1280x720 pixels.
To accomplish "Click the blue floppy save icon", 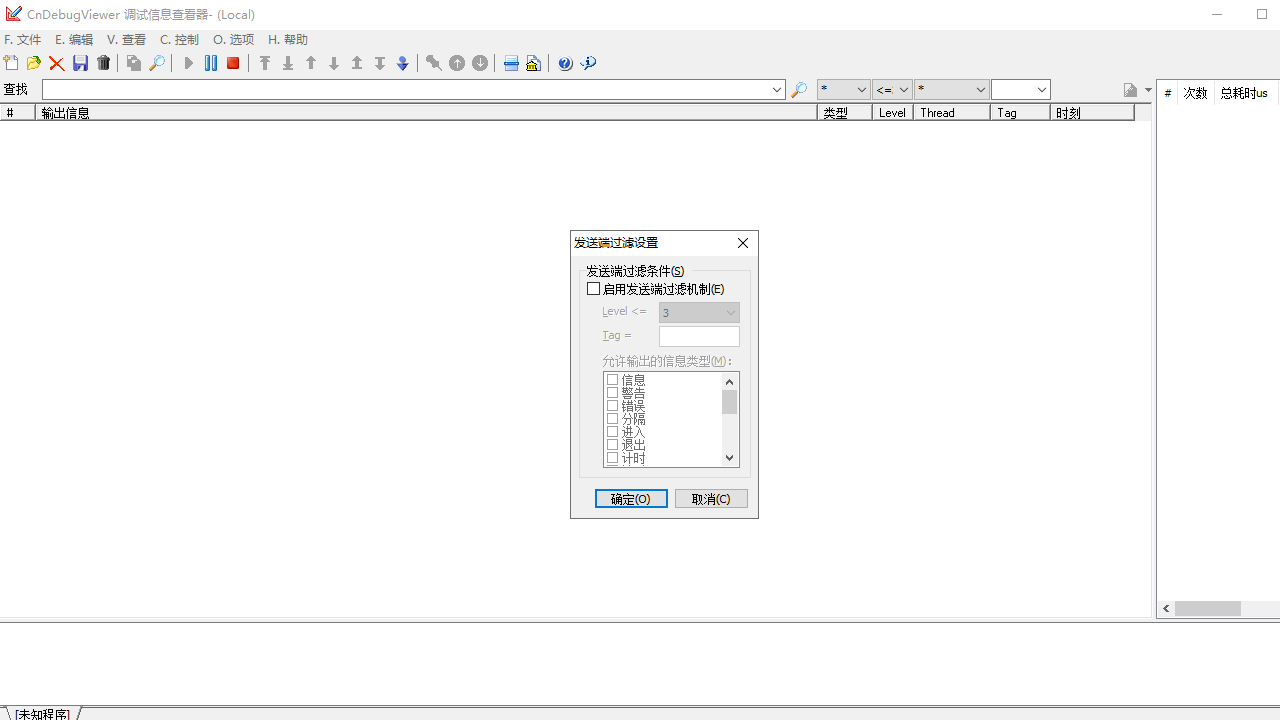I will pos(81,63).
